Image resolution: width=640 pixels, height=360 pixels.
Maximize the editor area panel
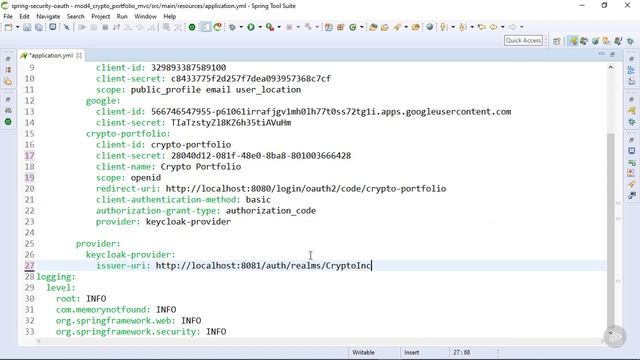click(x=612, y=54)
